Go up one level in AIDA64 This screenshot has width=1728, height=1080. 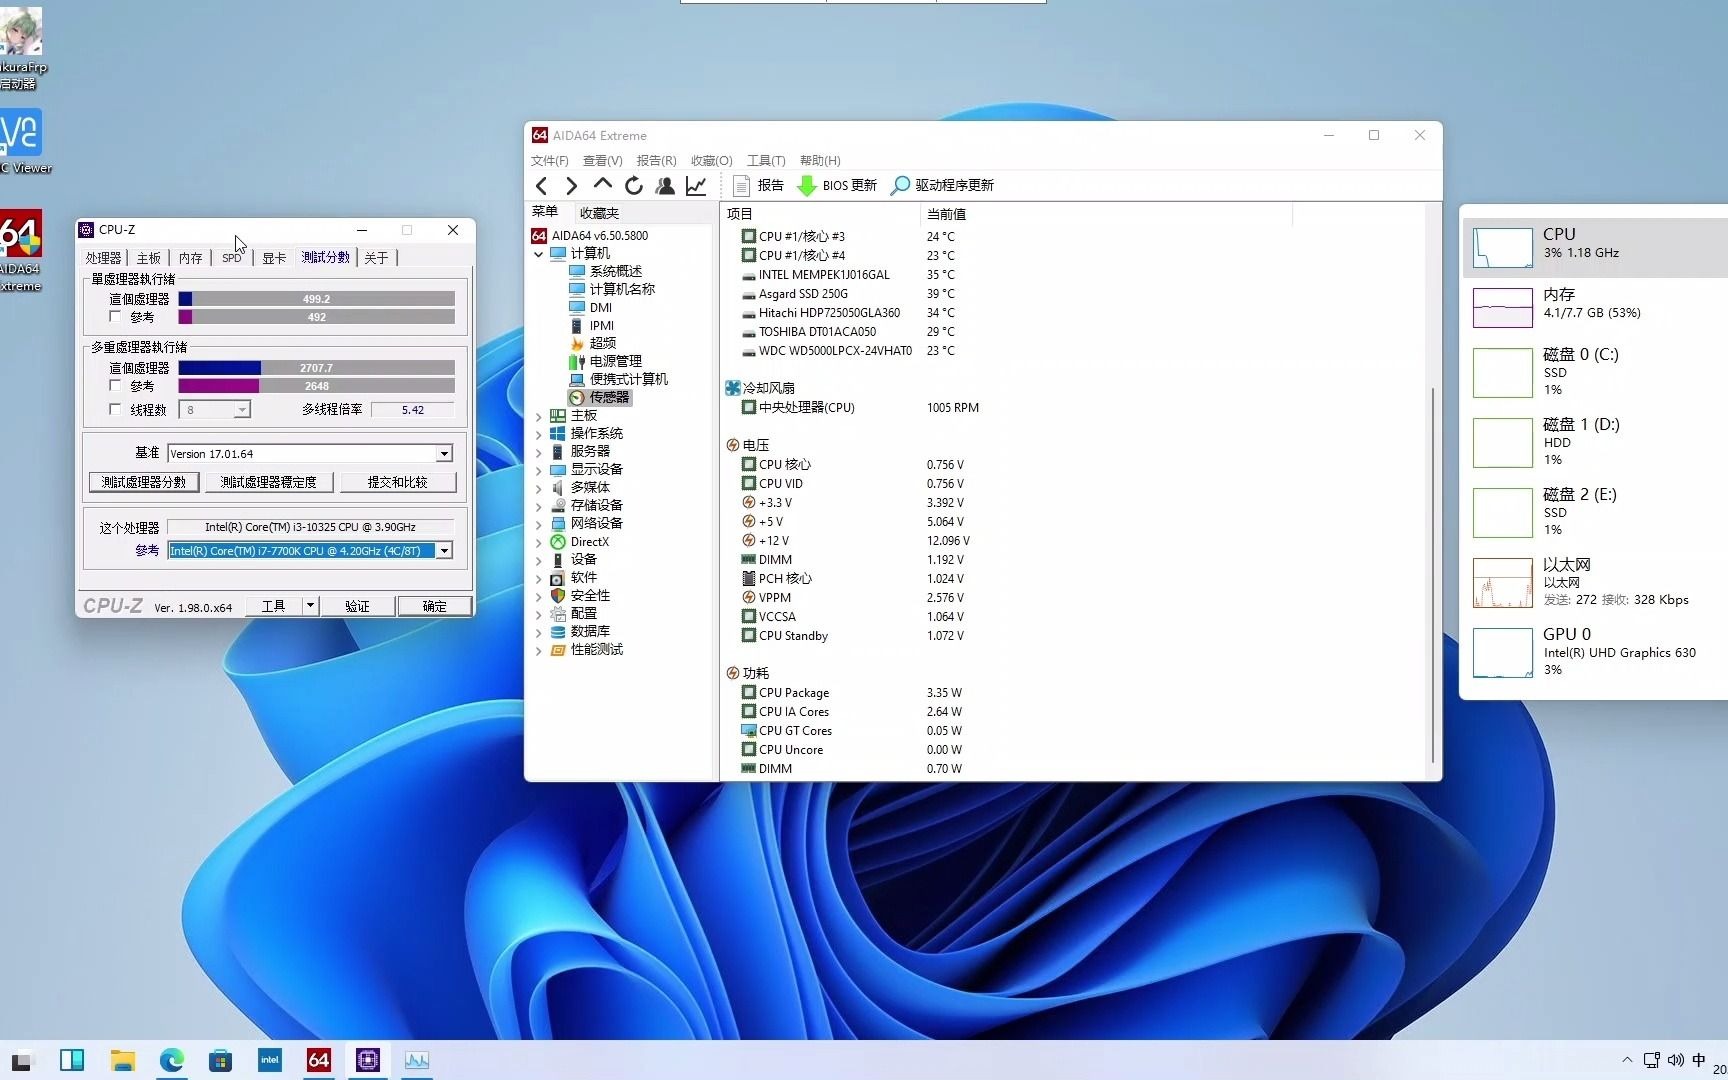[602, 185]
